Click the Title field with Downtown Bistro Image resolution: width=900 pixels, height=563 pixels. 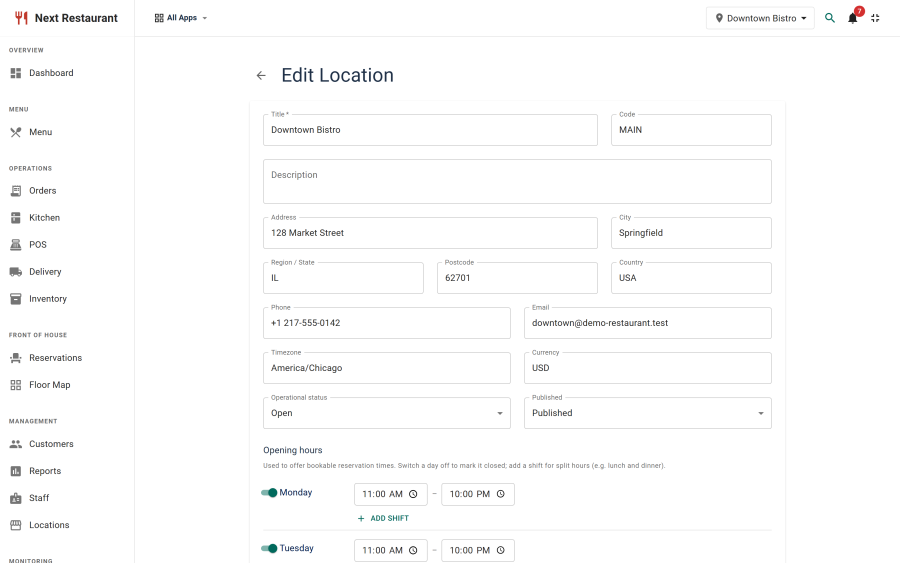[430, 130]
